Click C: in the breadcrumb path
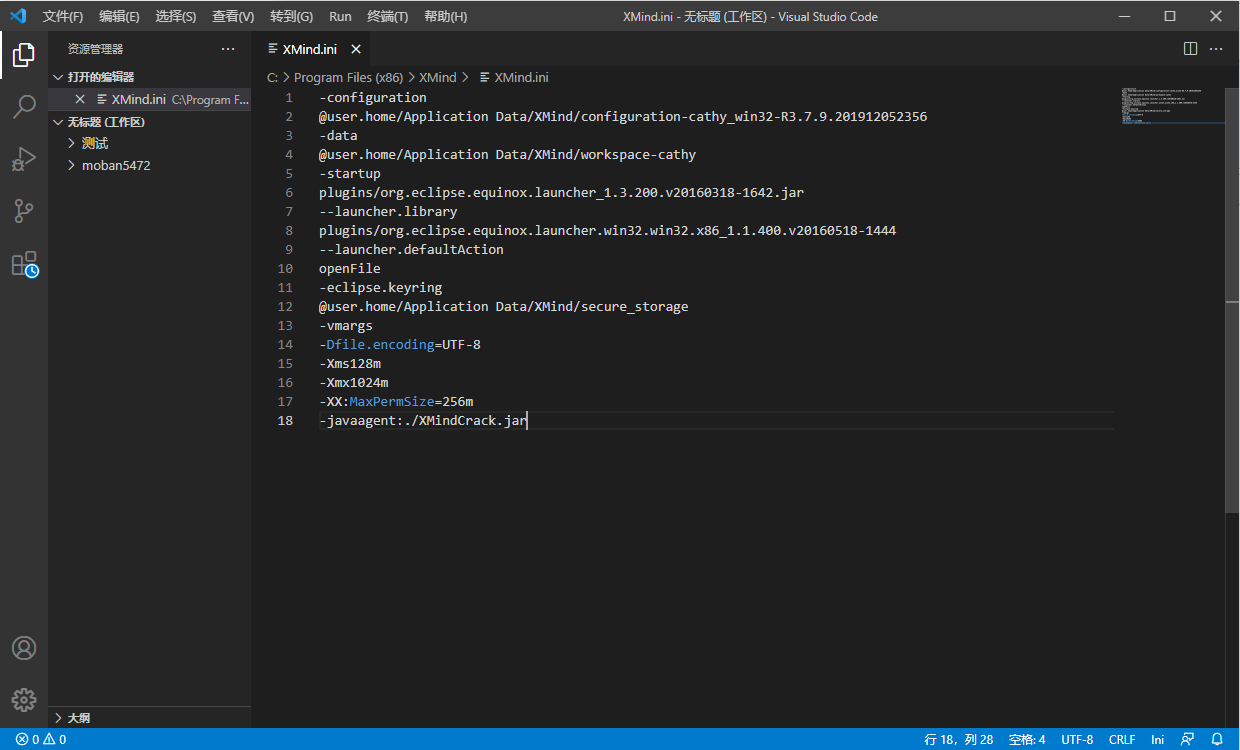The image size is (1240, 750). tap(272, 77)
